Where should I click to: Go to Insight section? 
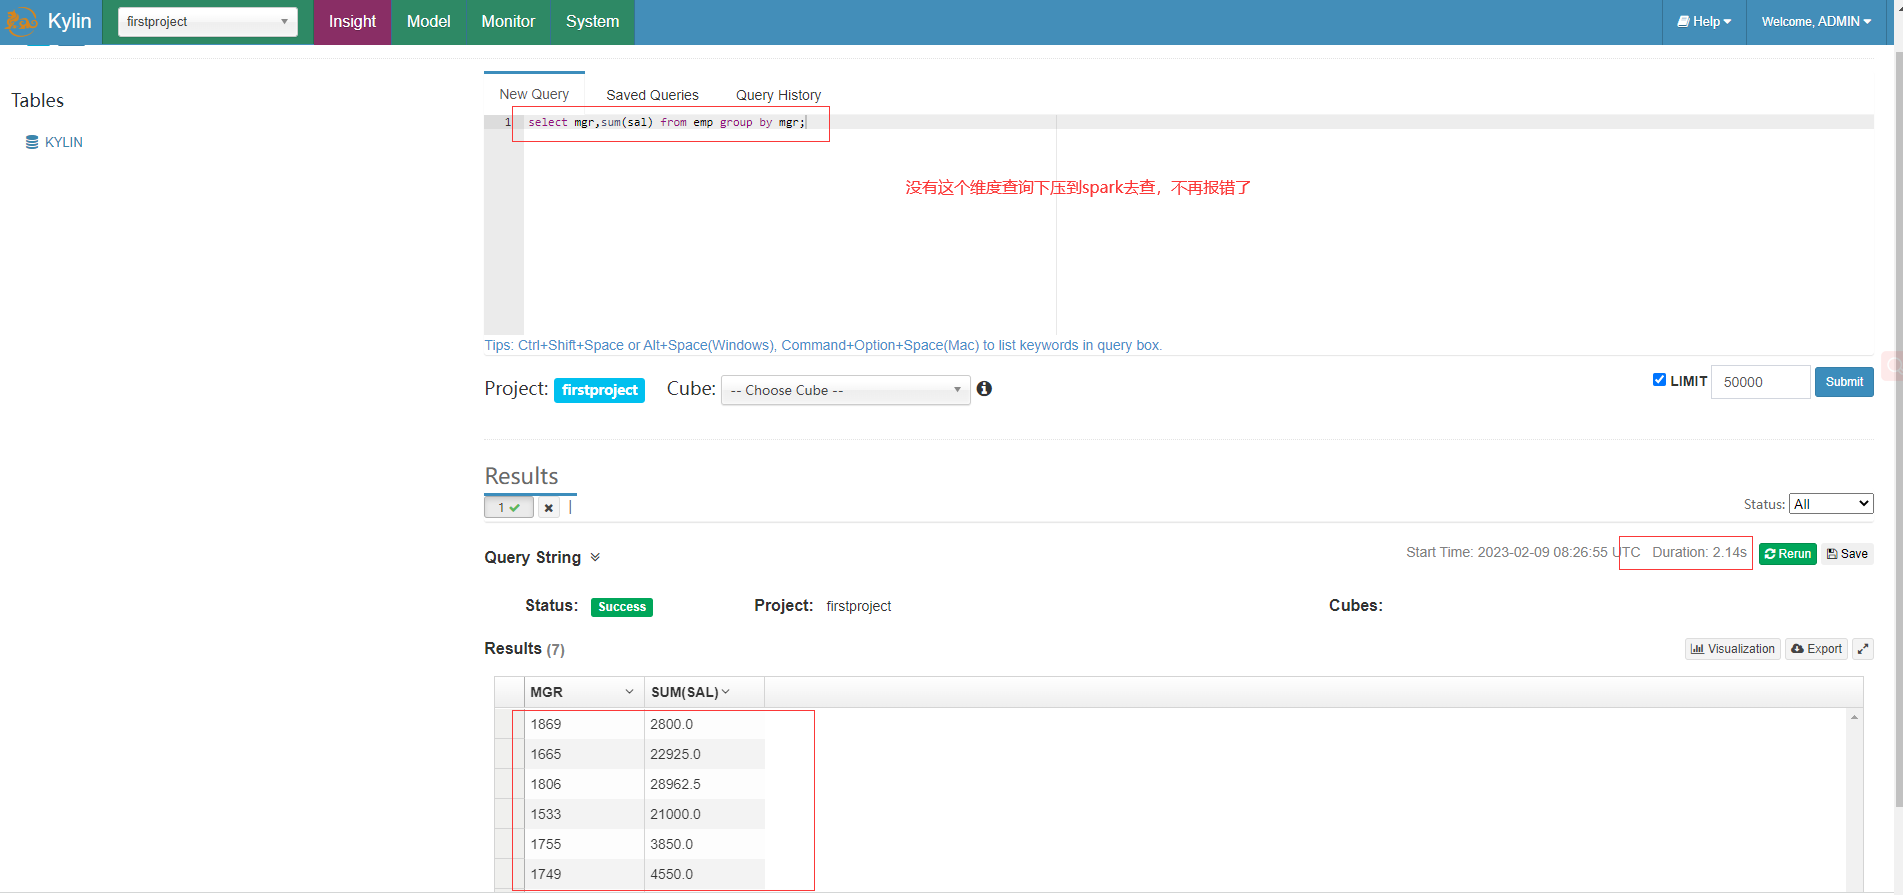click(352, 22)
